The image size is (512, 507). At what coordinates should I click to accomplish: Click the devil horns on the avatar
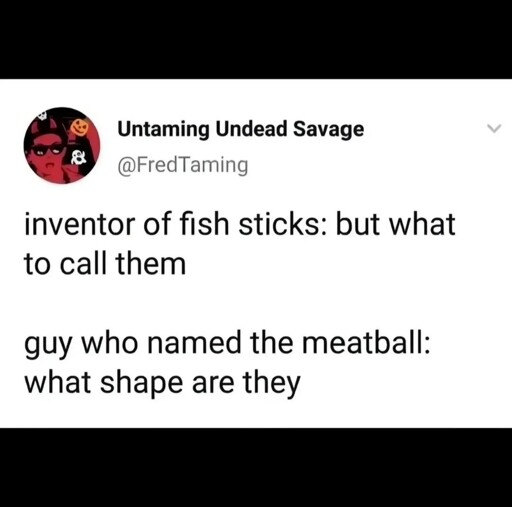46,126
